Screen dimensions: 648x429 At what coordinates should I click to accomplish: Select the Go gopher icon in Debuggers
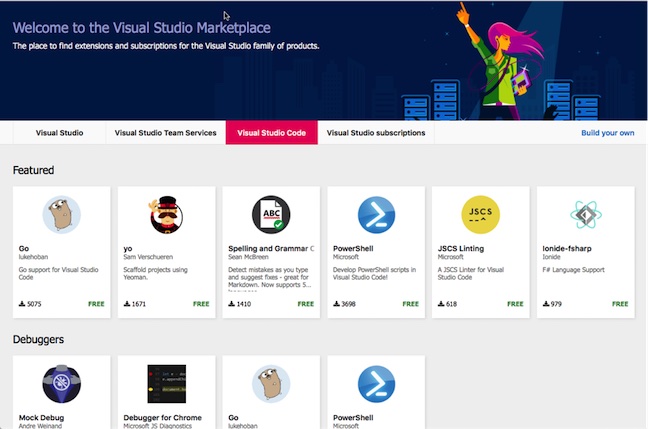point(271,384)
